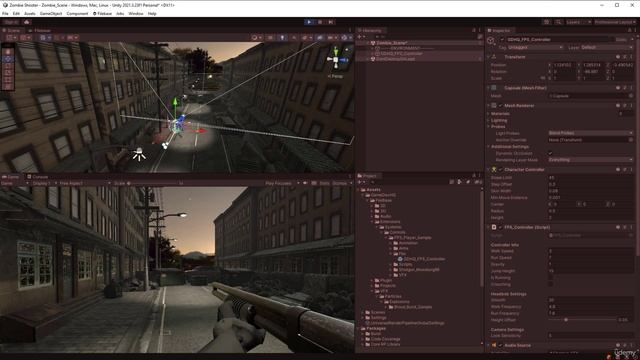Open Transform component help icon
This screenshot has width=640, height=360.
[x=618, y=57]
